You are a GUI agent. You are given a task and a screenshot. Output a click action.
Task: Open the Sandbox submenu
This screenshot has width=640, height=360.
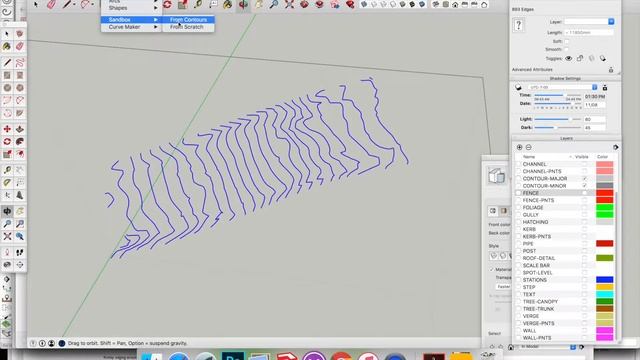tap(131, 20)
